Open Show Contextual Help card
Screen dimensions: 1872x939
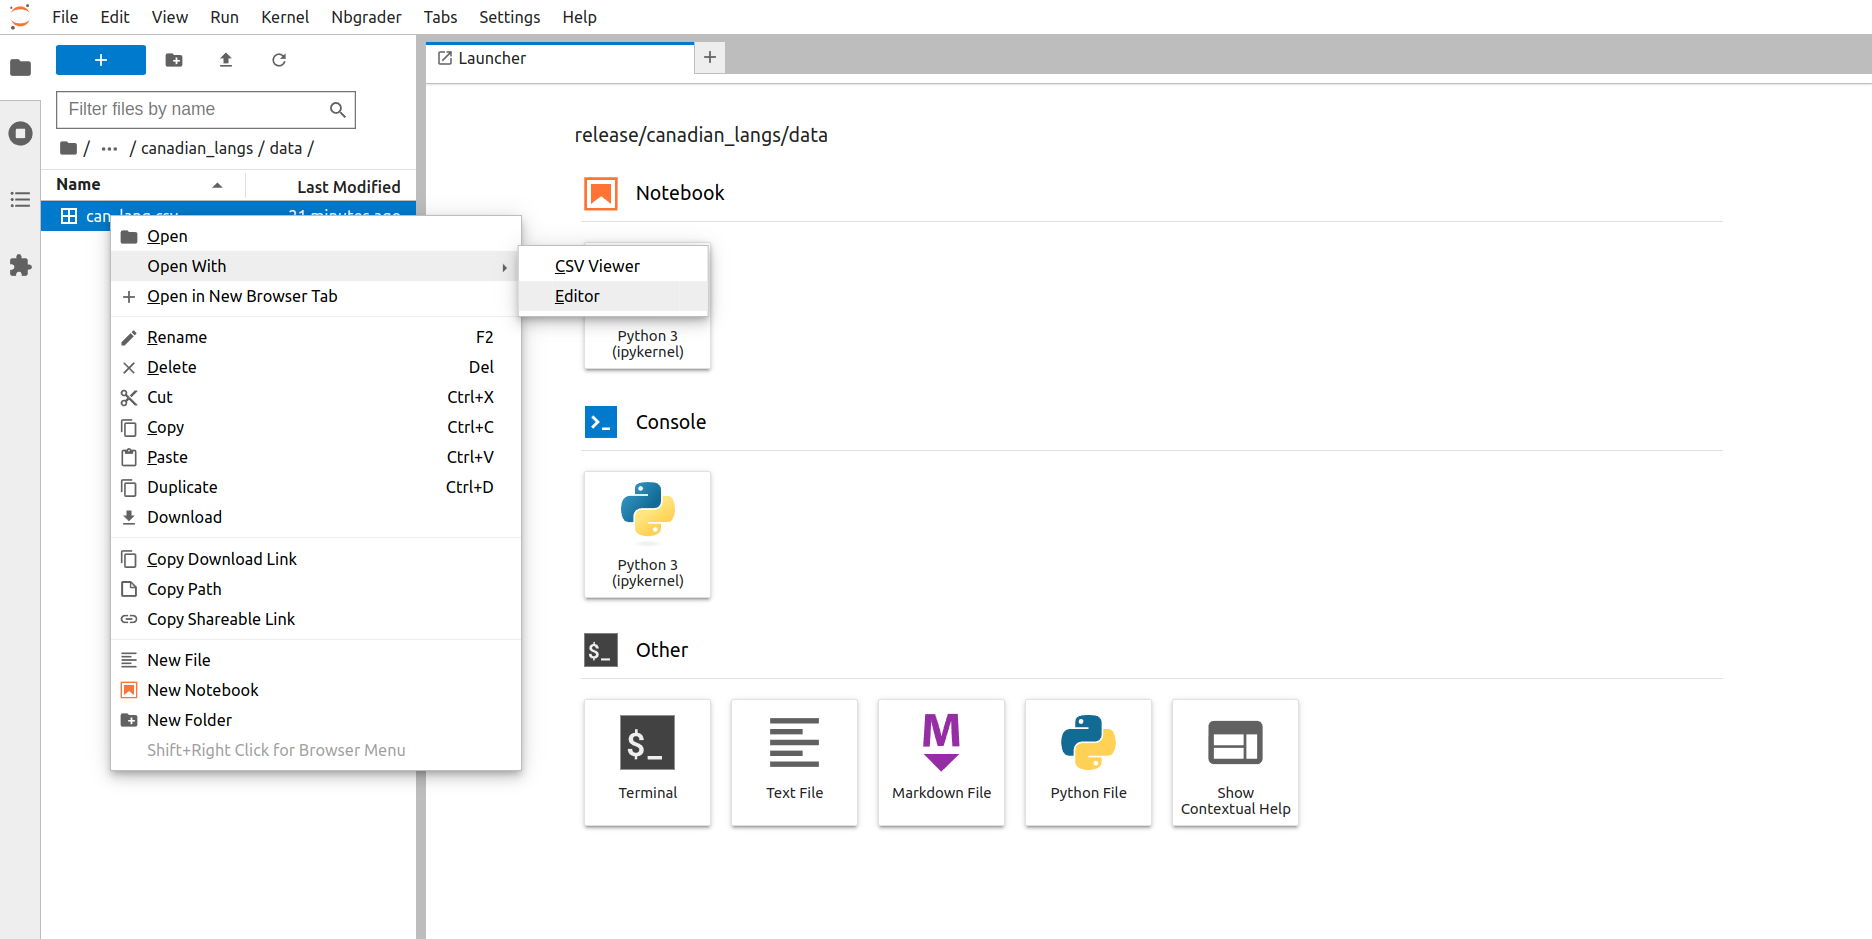click(x=1236, y=763)
